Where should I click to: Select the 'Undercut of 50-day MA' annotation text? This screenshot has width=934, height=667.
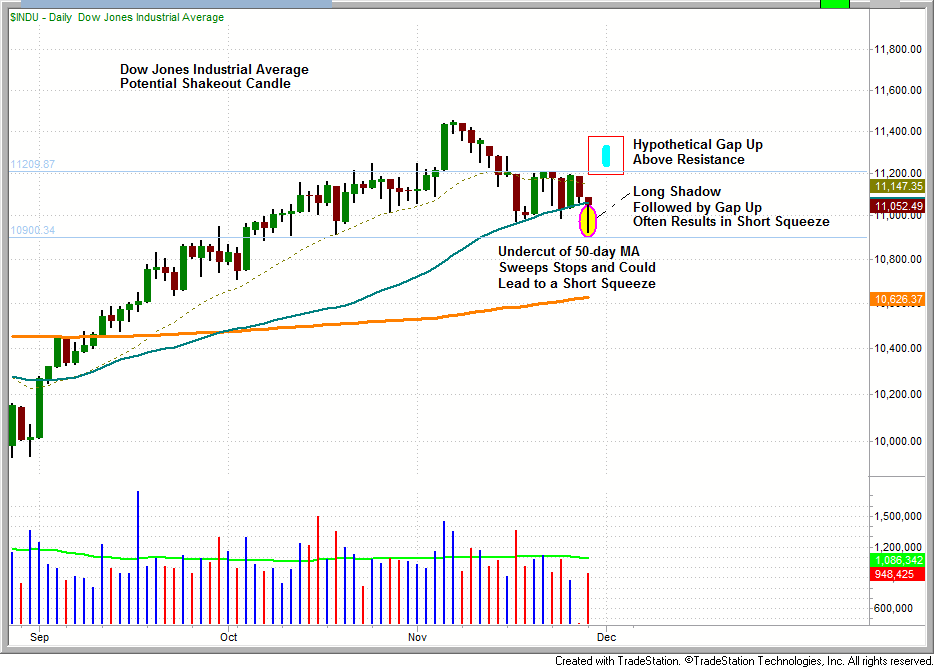[x=577, y=268]
